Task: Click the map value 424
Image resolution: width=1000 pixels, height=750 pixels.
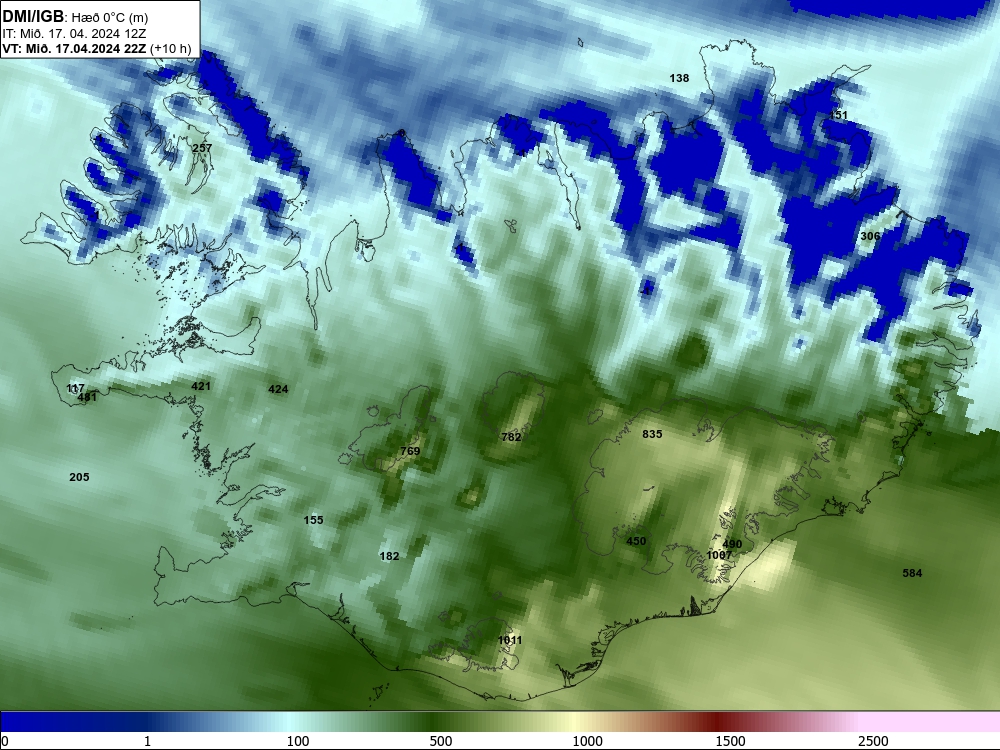Action: click(x=278, y=388)
